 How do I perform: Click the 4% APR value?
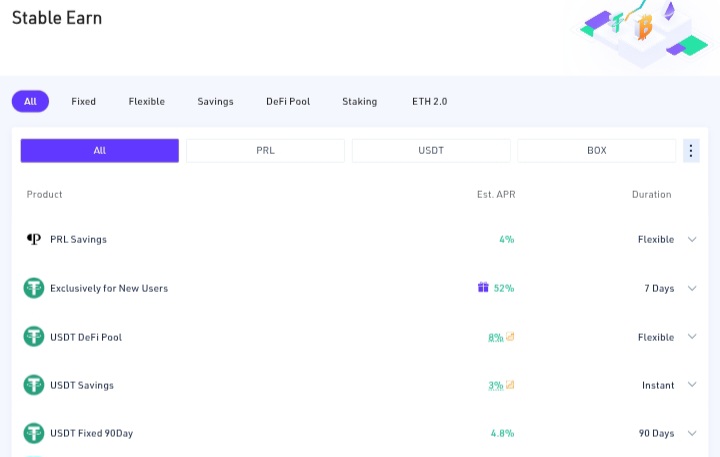point(507,239)
